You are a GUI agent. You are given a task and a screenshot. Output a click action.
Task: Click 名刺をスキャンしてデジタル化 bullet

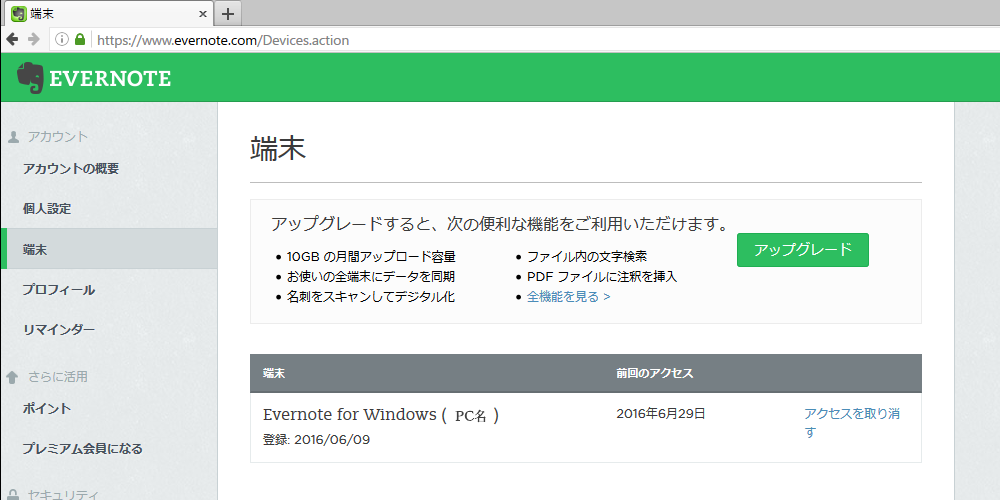[x=371, y=297]
